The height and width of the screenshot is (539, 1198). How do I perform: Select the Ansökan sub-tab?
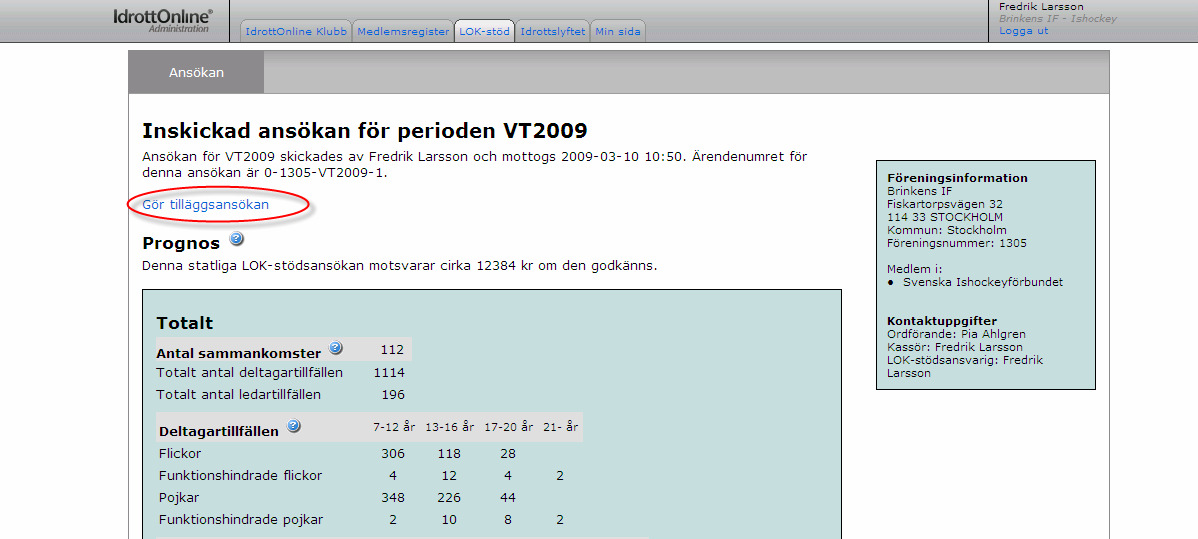pos(196,73)
